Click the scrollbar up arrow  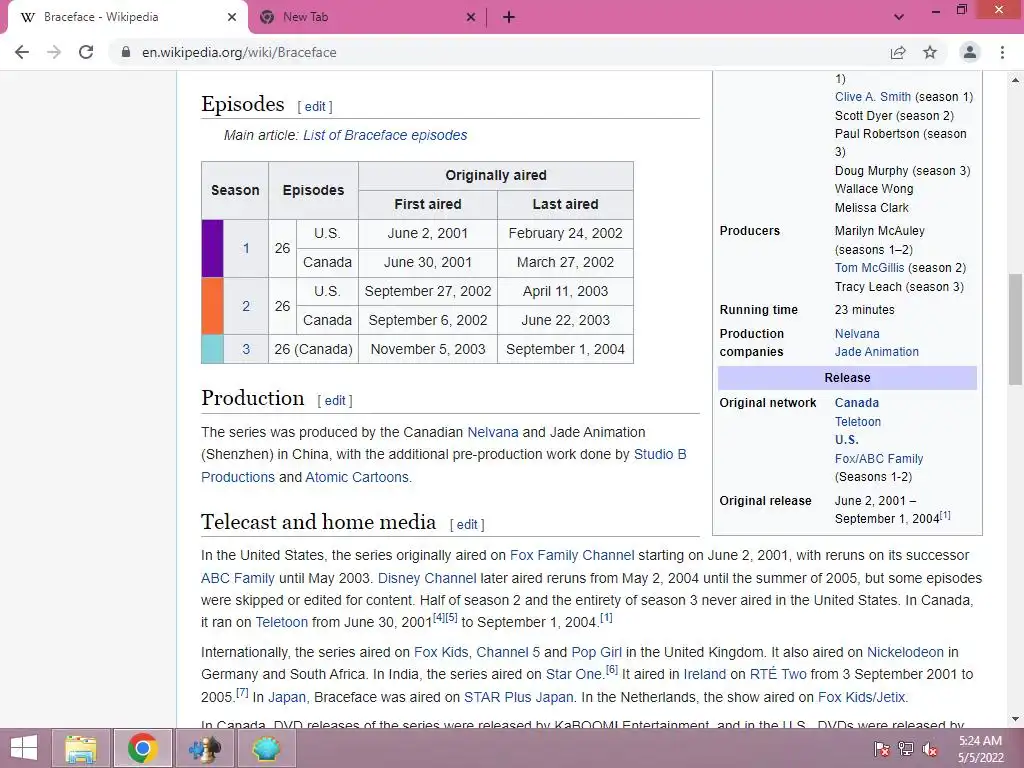[1015, 80]
